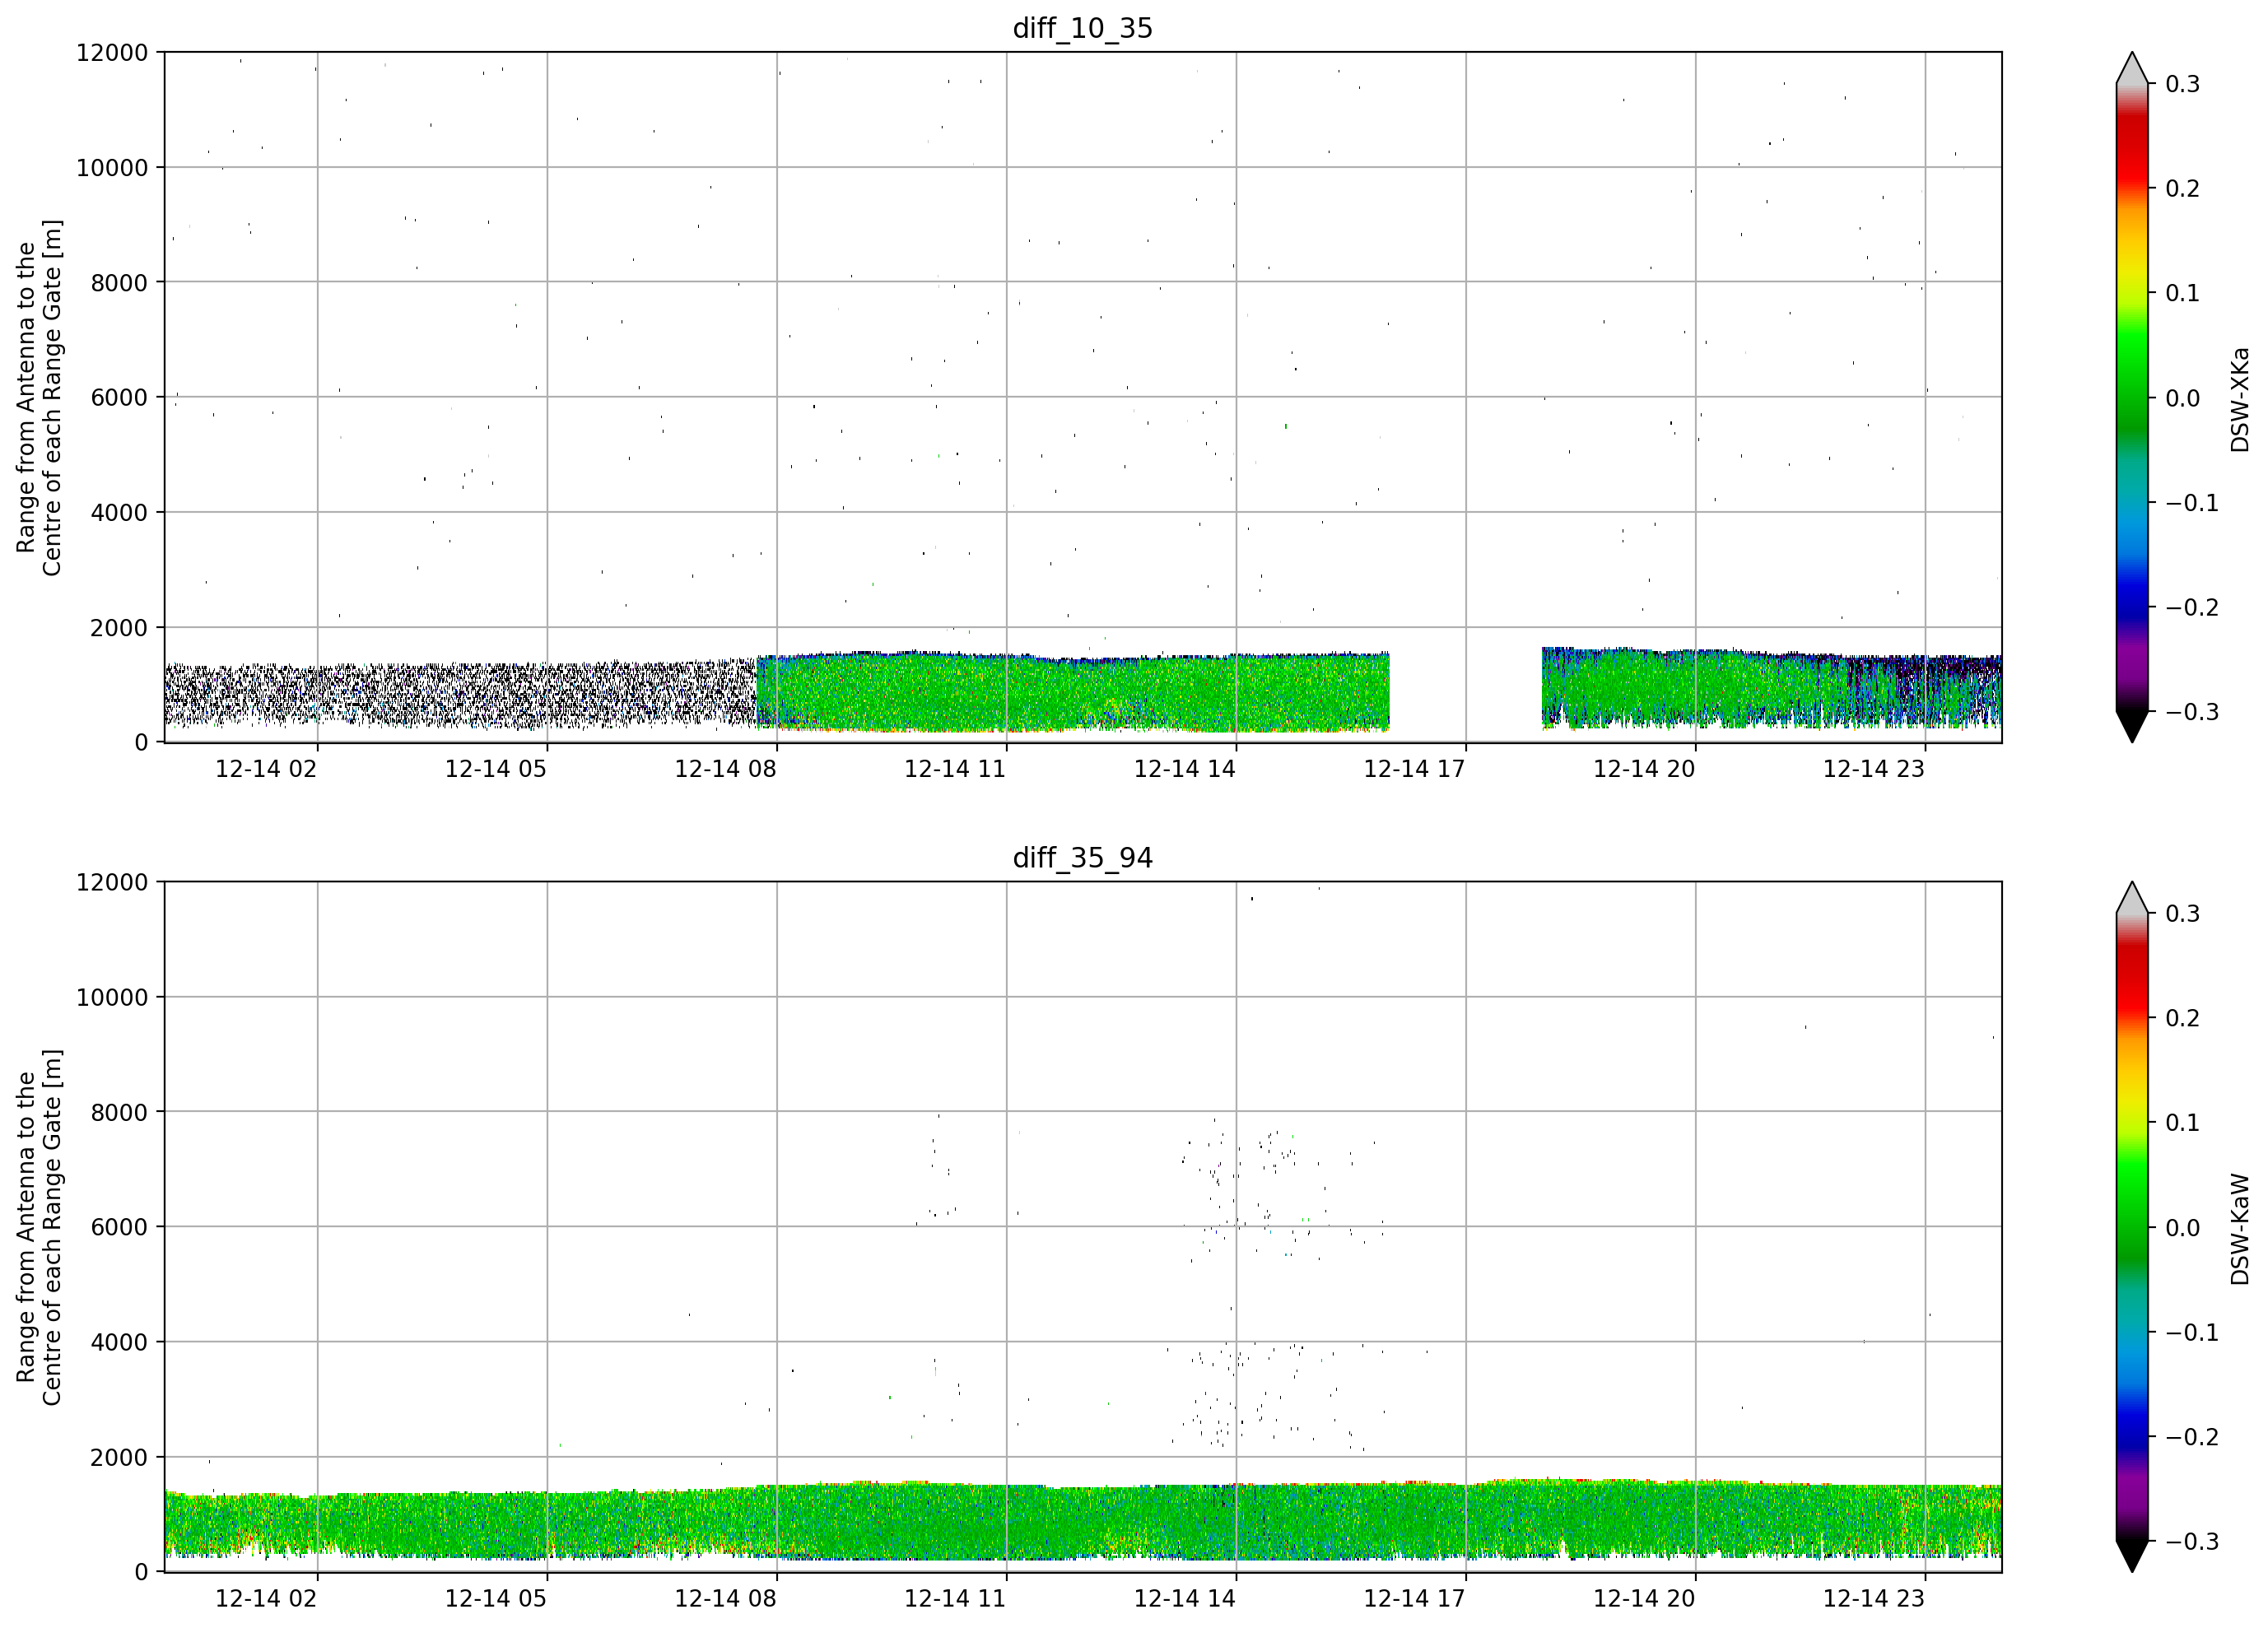Click the 0.1 tick on DSW-XKa colorbar
The width and height of the screenshot is (2268, 1628).
pyautogui.click(x=2183, y=294)
